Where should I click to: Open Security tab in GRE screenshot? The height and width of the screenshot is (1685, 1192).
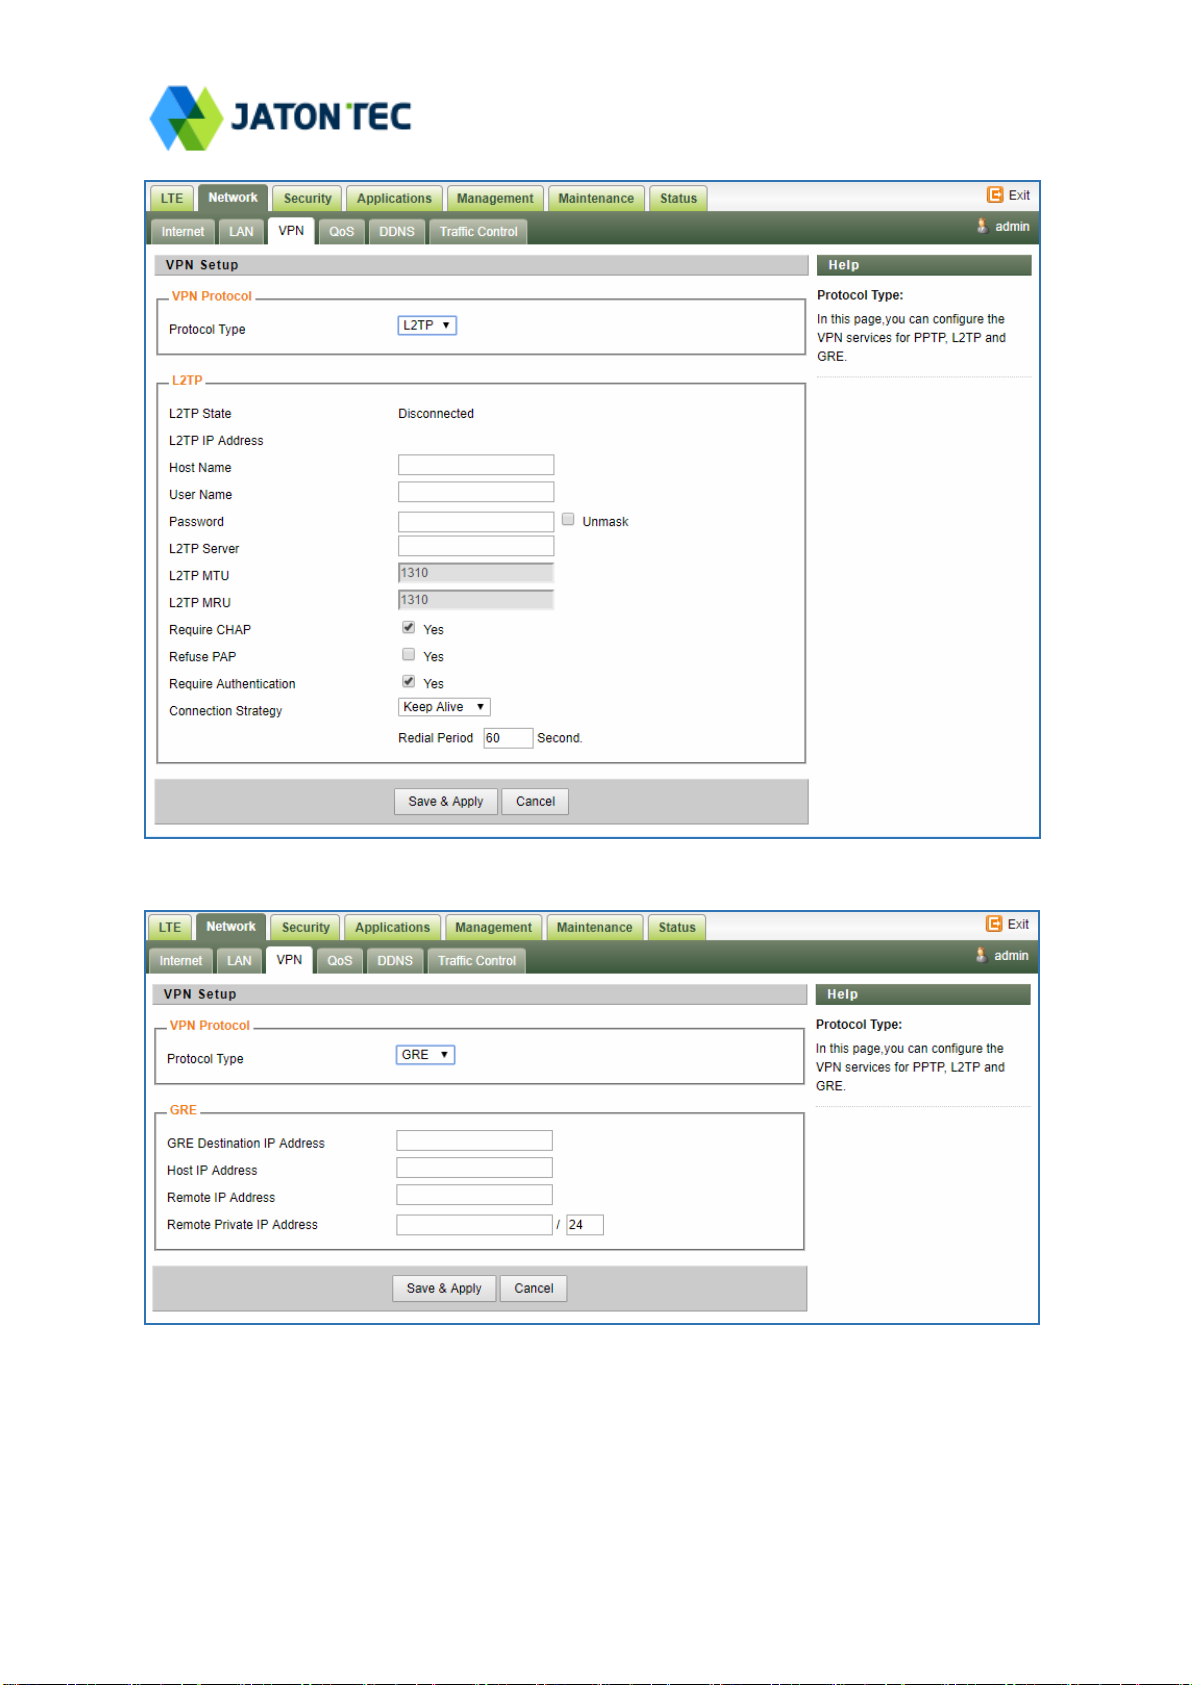pos(305,928)
